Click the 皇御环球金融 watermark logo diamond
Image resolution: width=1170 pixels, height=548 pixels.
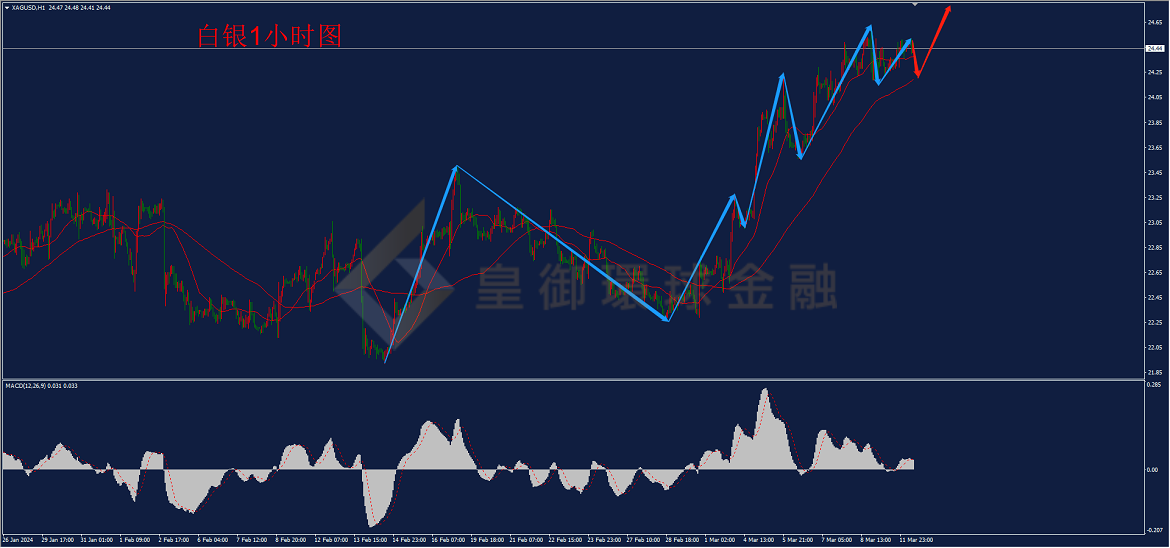tap(395, 276)
